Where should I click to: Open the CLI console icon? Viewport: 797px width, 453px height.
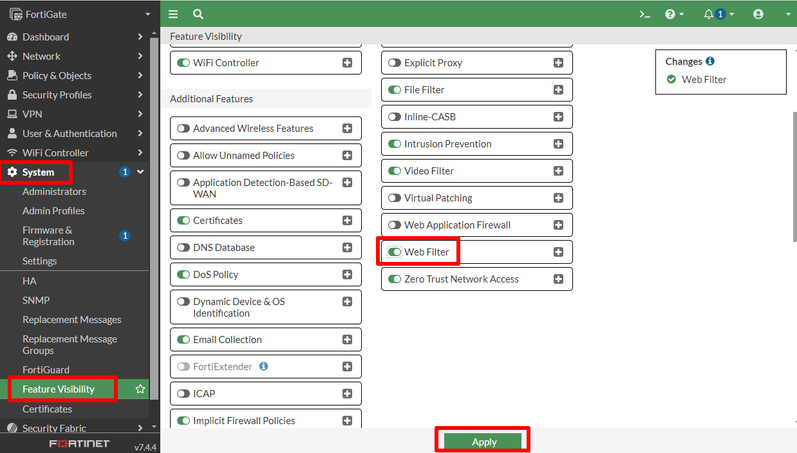click(645, 14)
